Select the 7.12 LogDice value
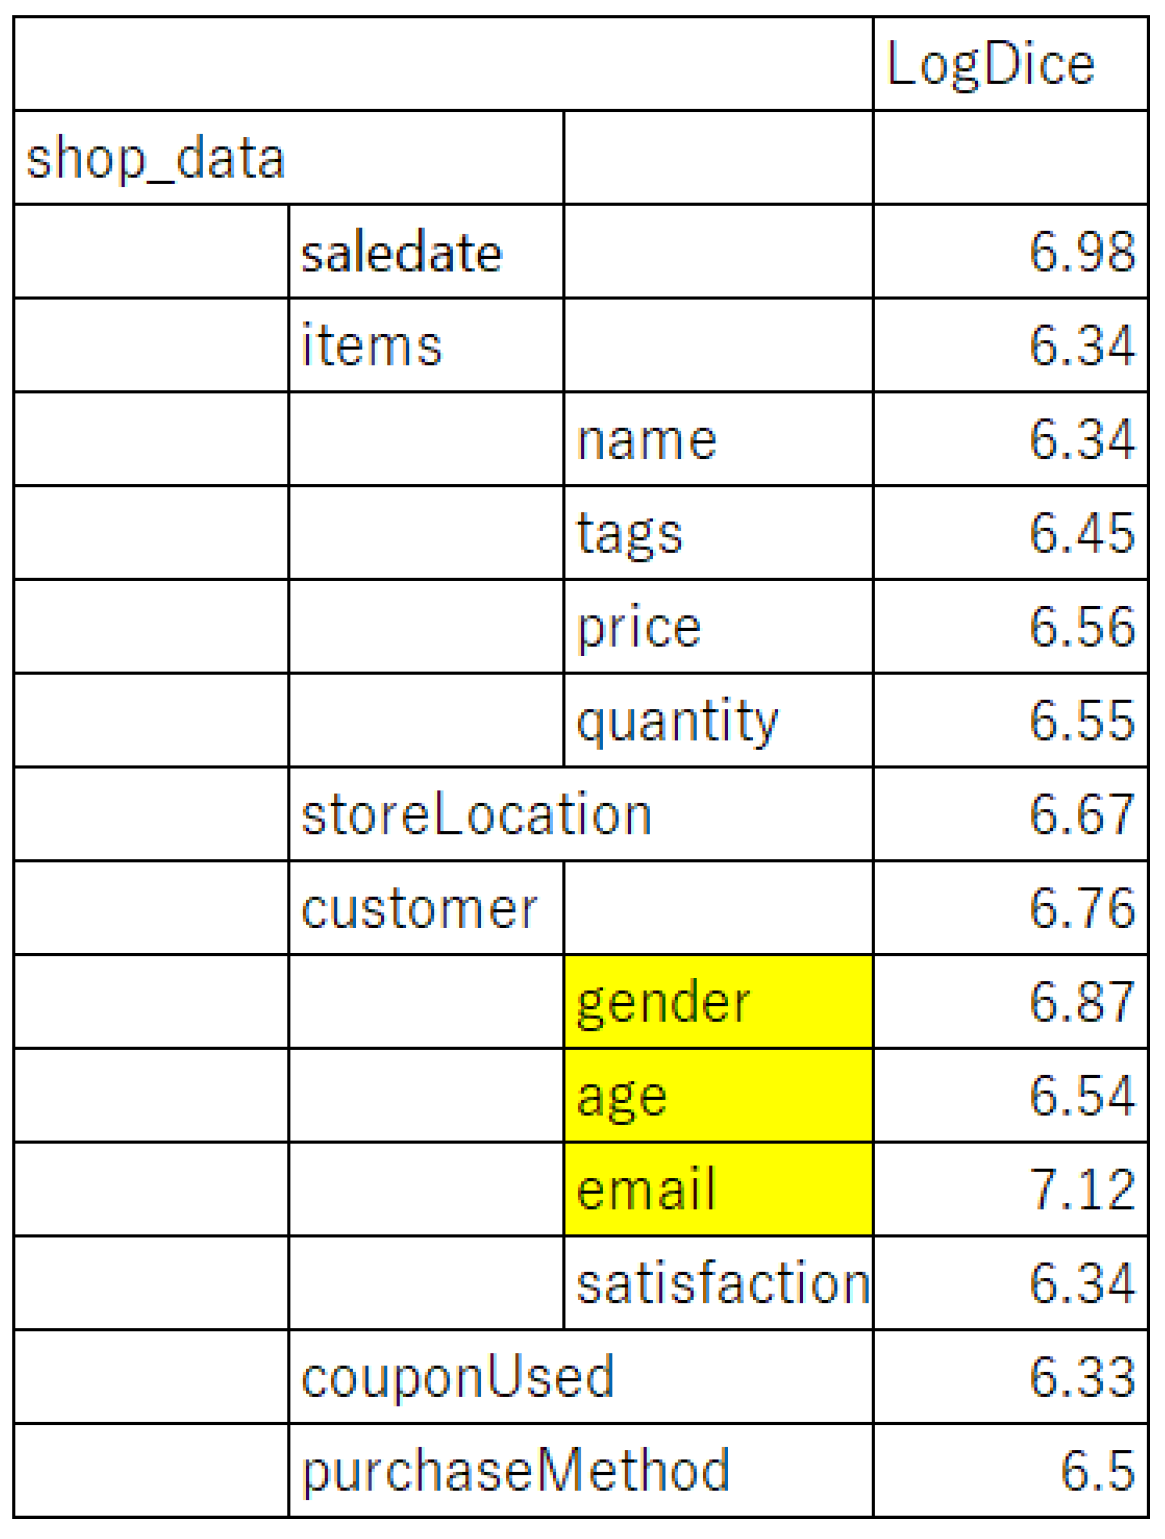 point(1082,1190)
